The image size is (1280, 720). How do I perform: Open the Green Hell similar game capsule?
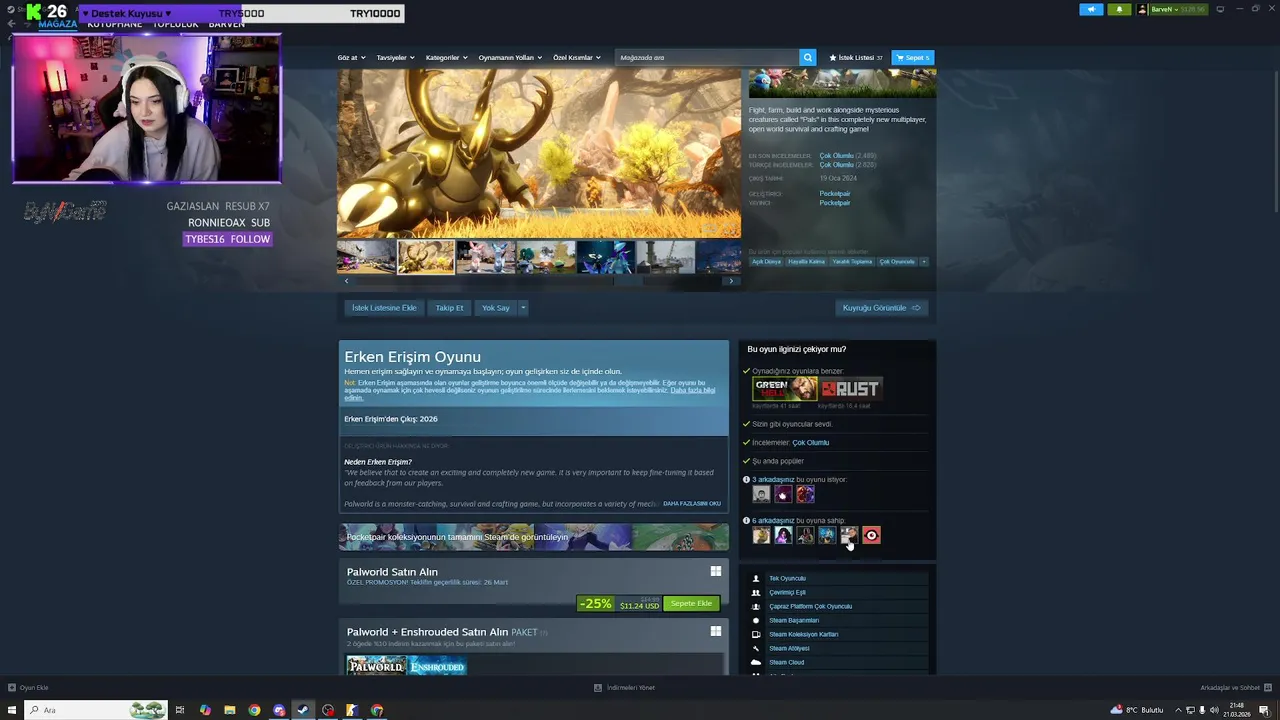(785, 389)
